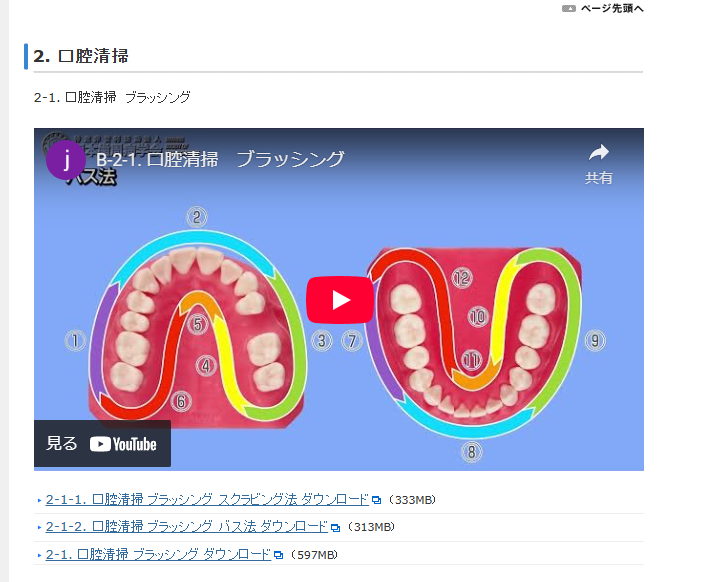Select the file size text '(597MB)'
The image size is (702, 582).
pyautogui.click(x=314, y=555)
